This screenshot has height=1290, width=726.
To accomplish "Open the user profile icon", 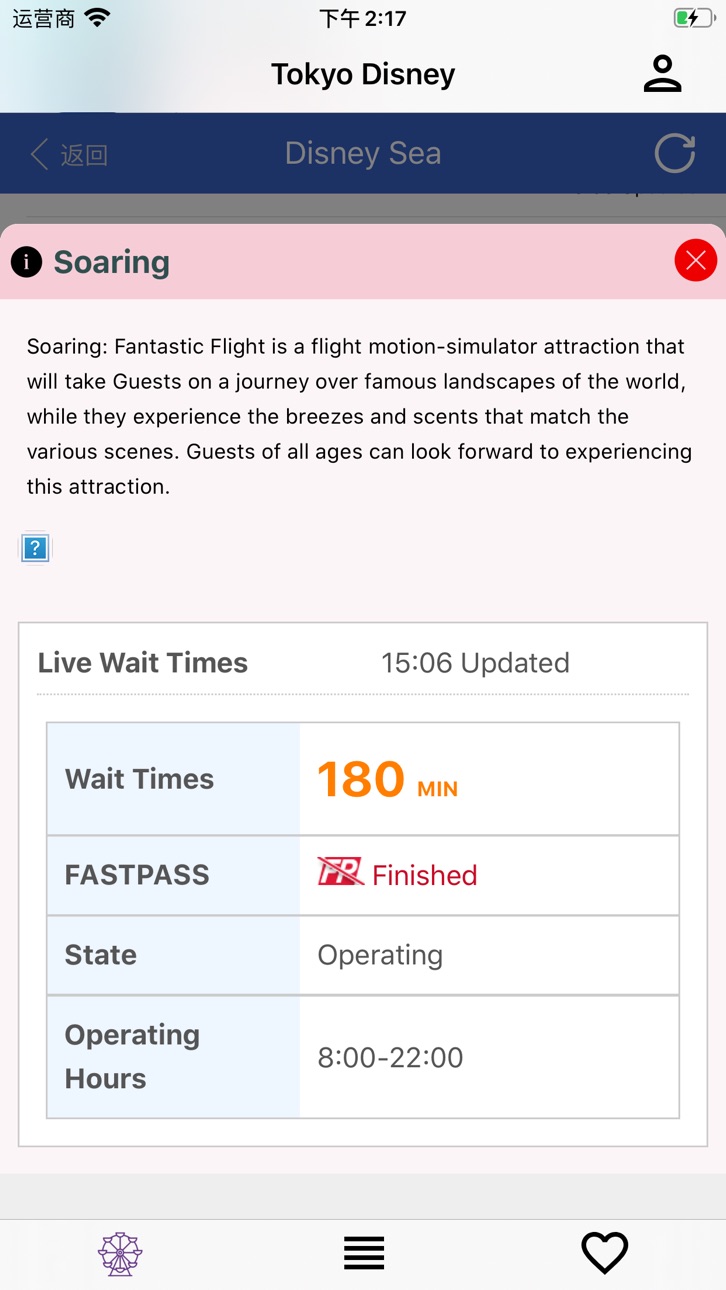I will tap(662, 74).
